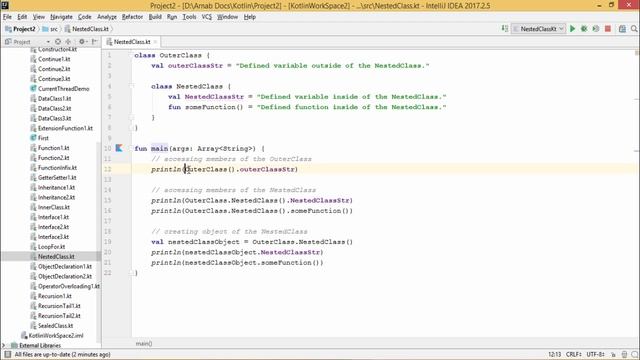Screen dimensions: 640x360
Task: Click status message All files are up-to-date
Action: 62,354
